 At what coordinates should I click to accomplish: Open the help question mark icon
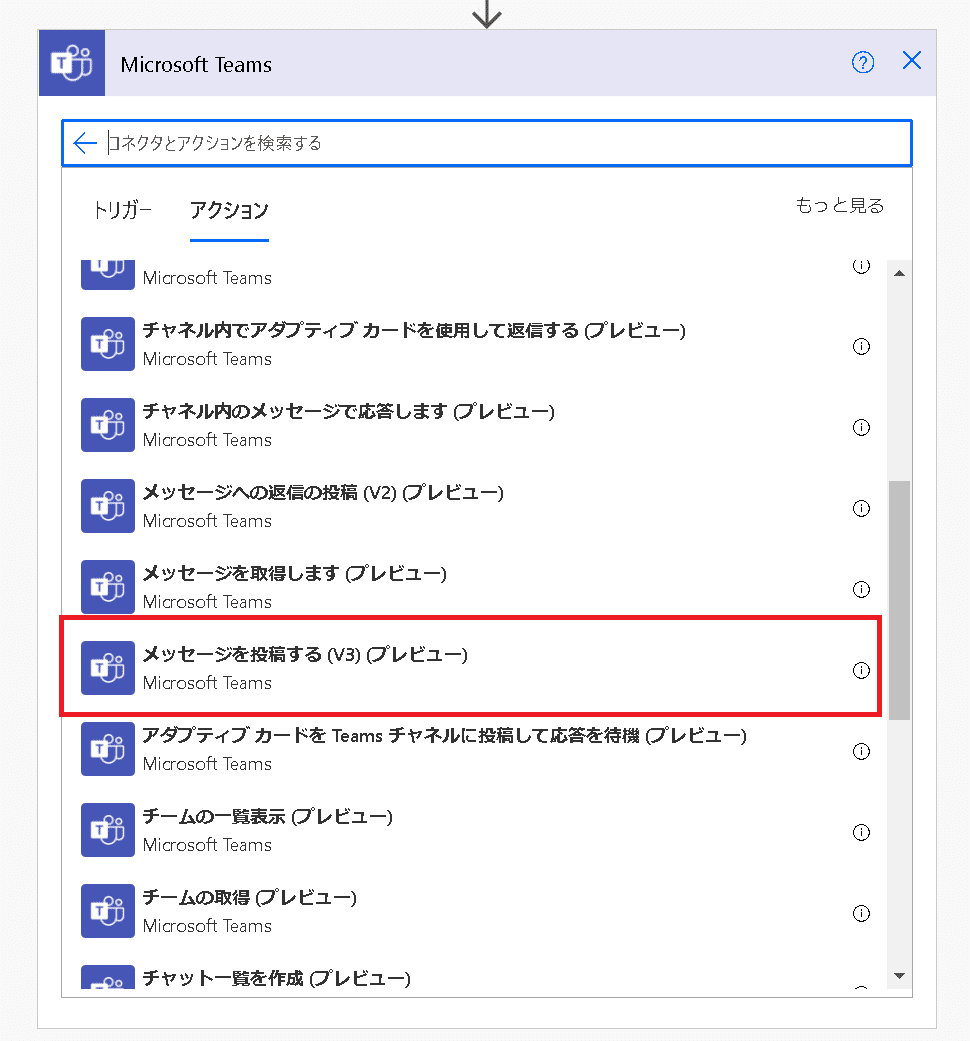click(862, 62)
